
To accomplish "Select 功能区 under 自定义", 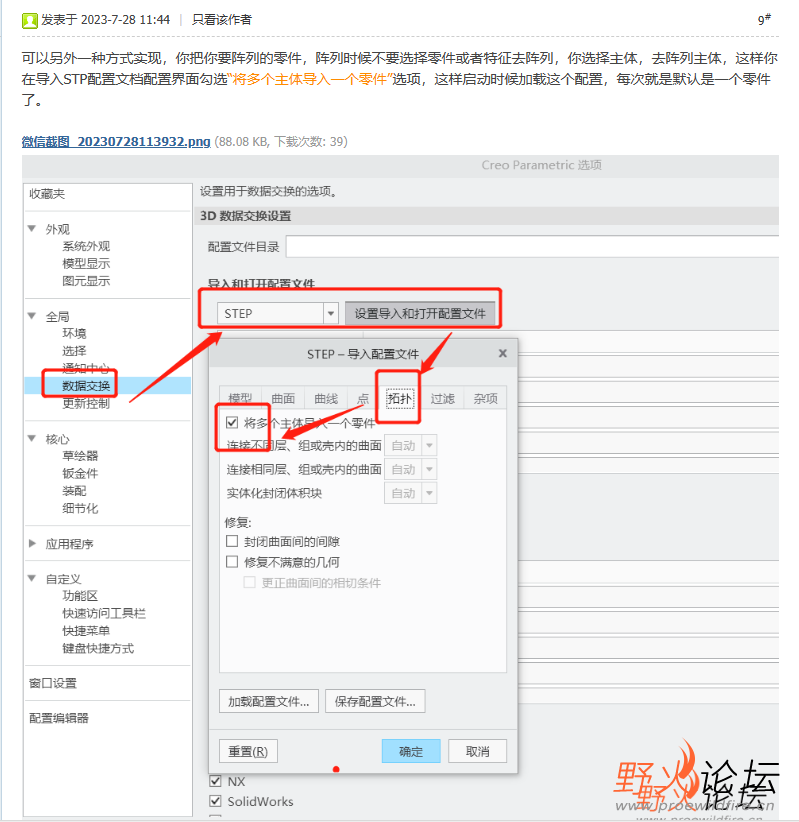I will coord(80,596).
